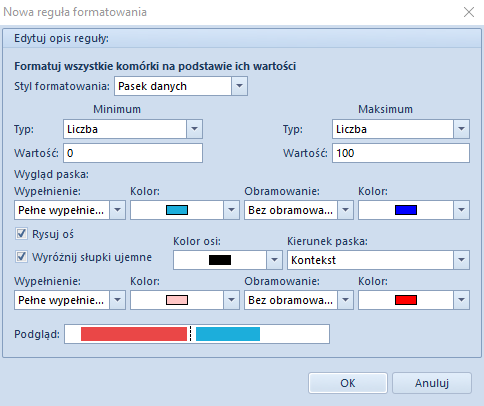Toggle the Rysuj oś checkbox
Screen dimensions: 484x406
tap(21, 234)
